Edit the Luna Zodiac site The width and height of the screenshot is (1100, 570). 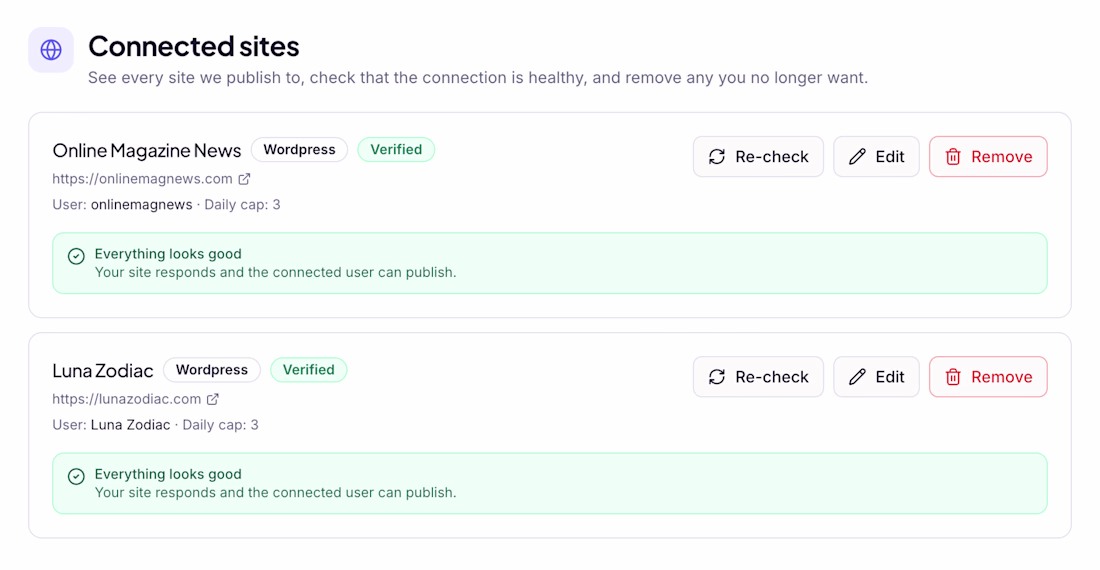pyautogui.click(x=876, y=376)
